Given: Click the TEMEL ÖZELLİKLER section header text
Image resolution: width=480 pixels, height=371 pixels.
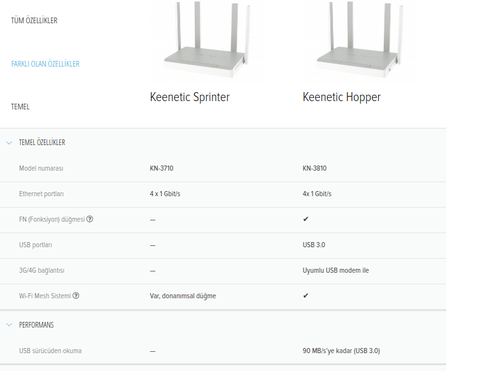Looking at the screenshot, I should [x=42, y=142].
